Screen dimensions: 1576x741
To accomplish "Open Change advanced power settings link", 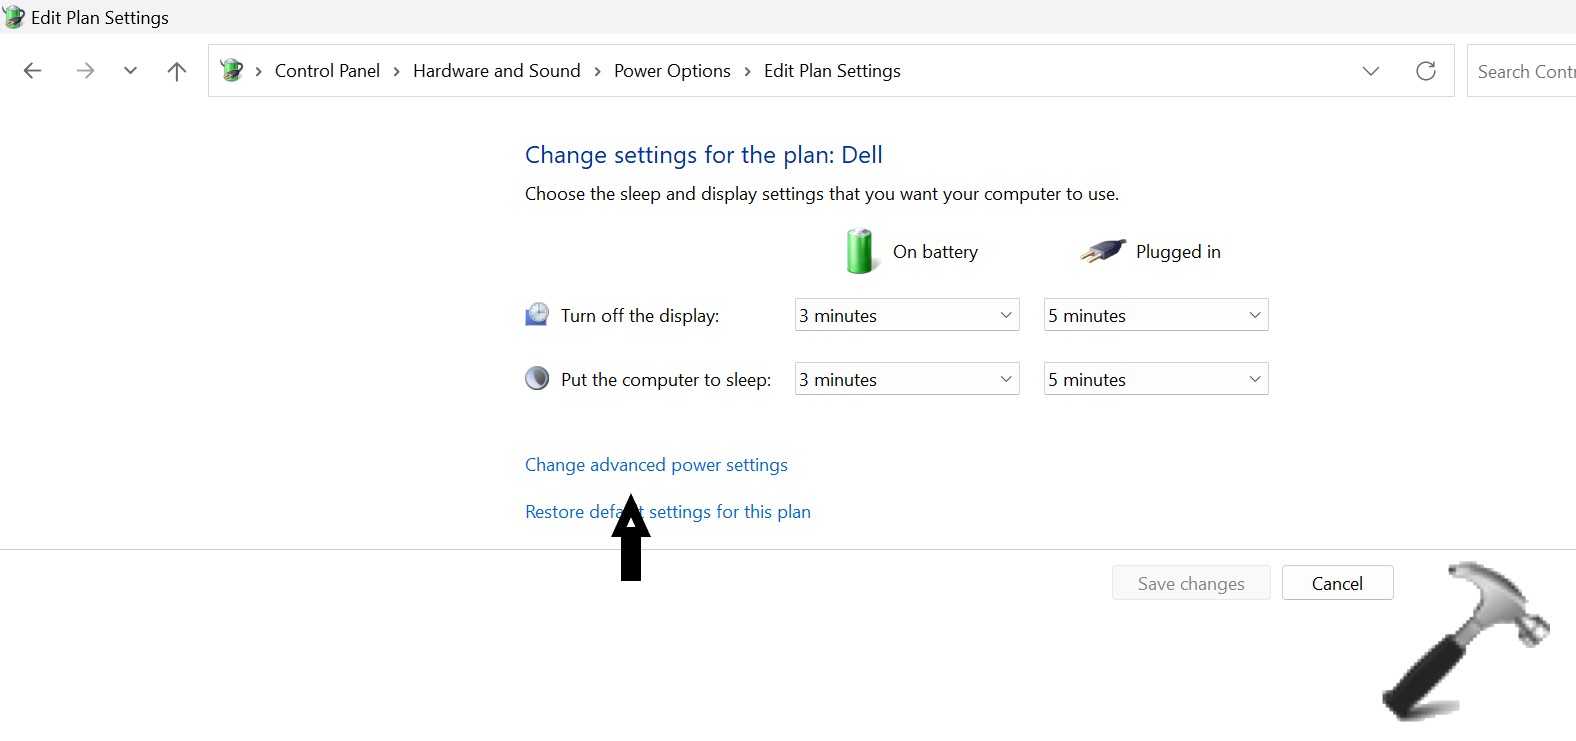I will pyautogui.click(x=656, y=465).
